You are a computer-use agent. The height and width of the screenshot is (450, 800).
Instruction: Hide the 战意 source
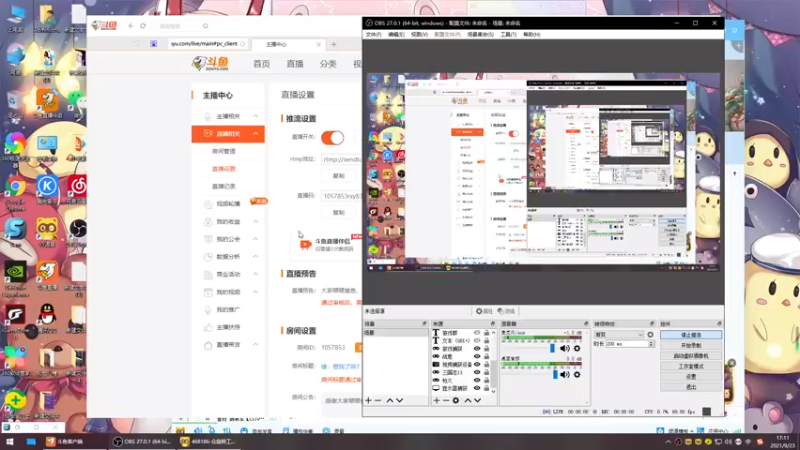477,356
